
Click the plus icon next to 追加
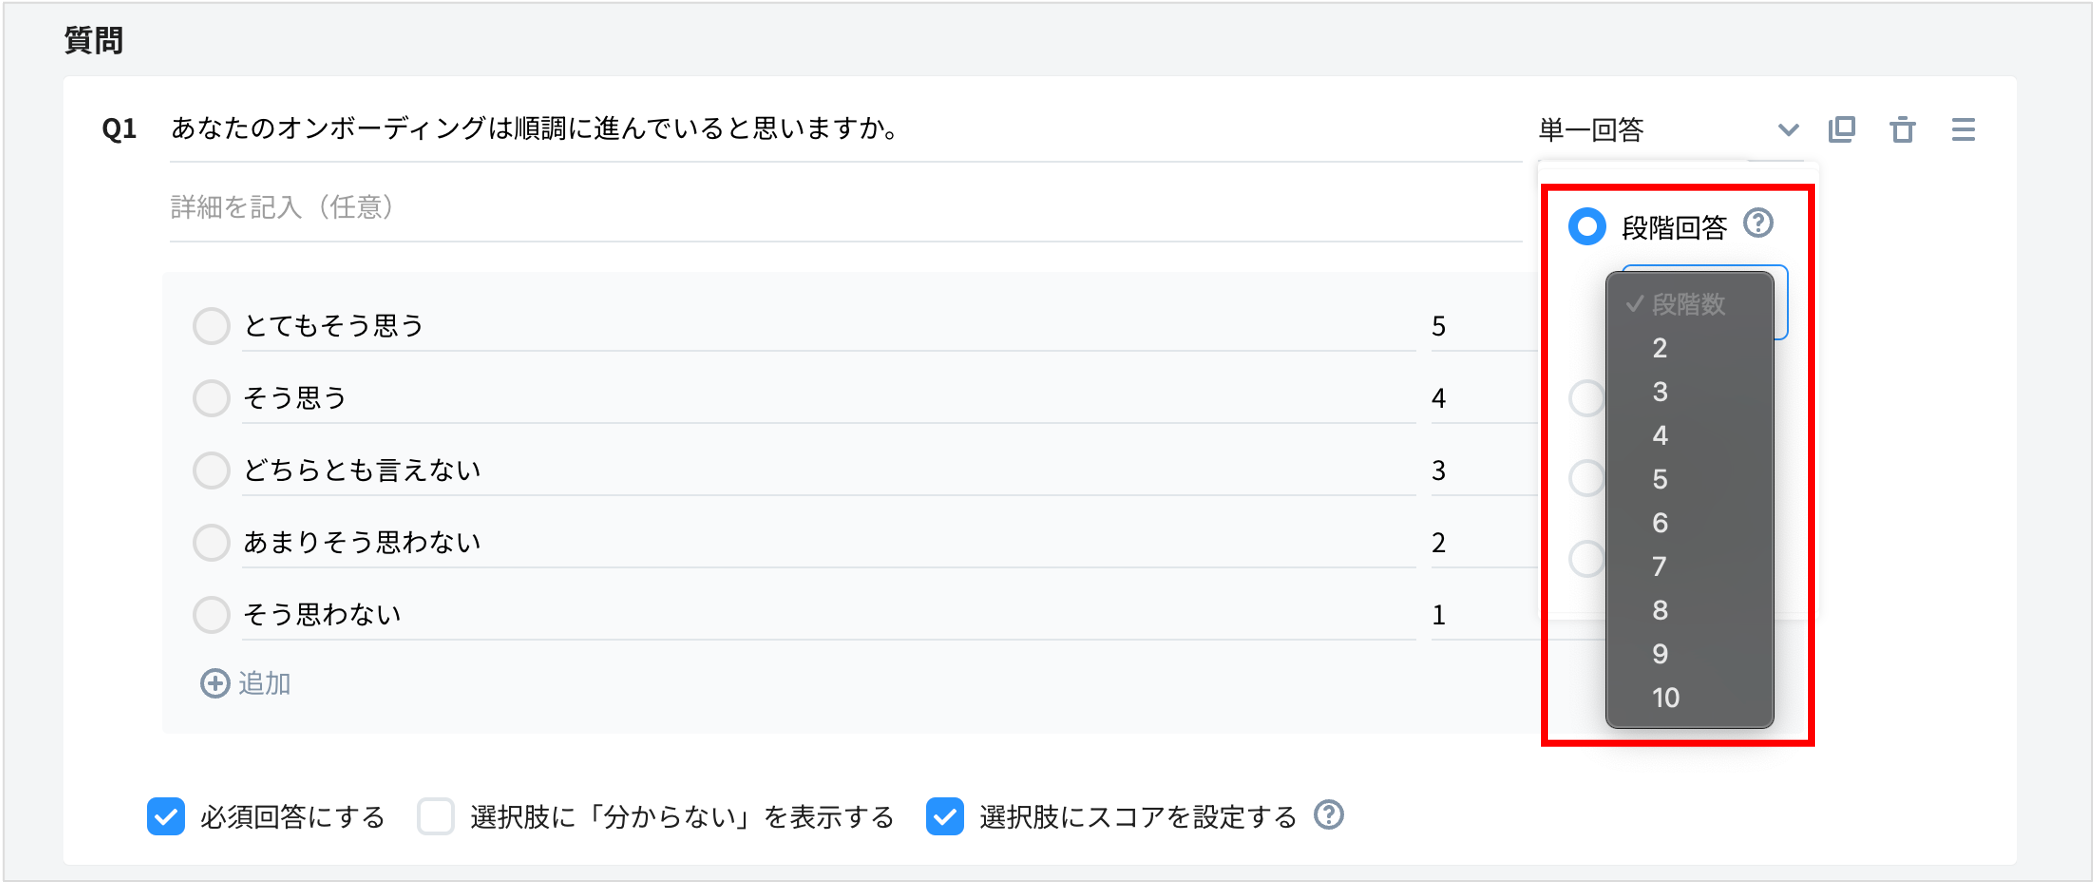coord(214,684)
